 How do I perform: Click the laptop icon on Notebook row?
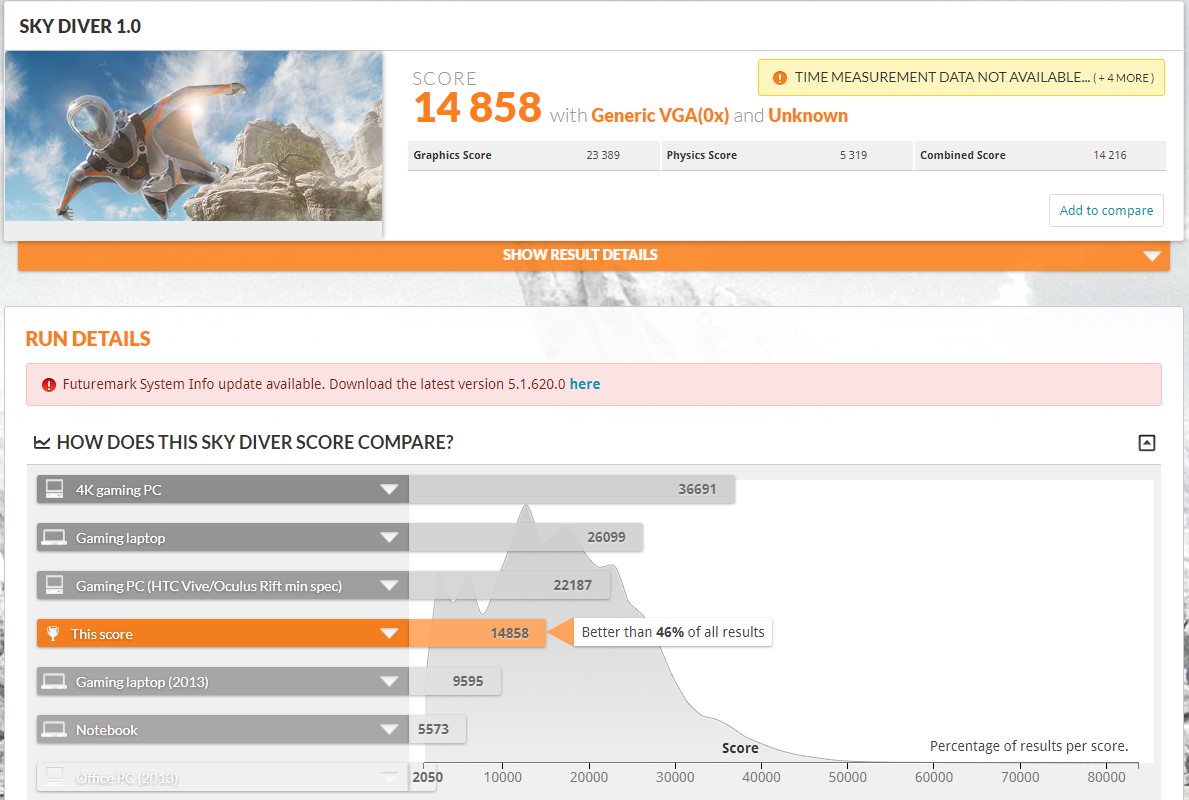55,729
